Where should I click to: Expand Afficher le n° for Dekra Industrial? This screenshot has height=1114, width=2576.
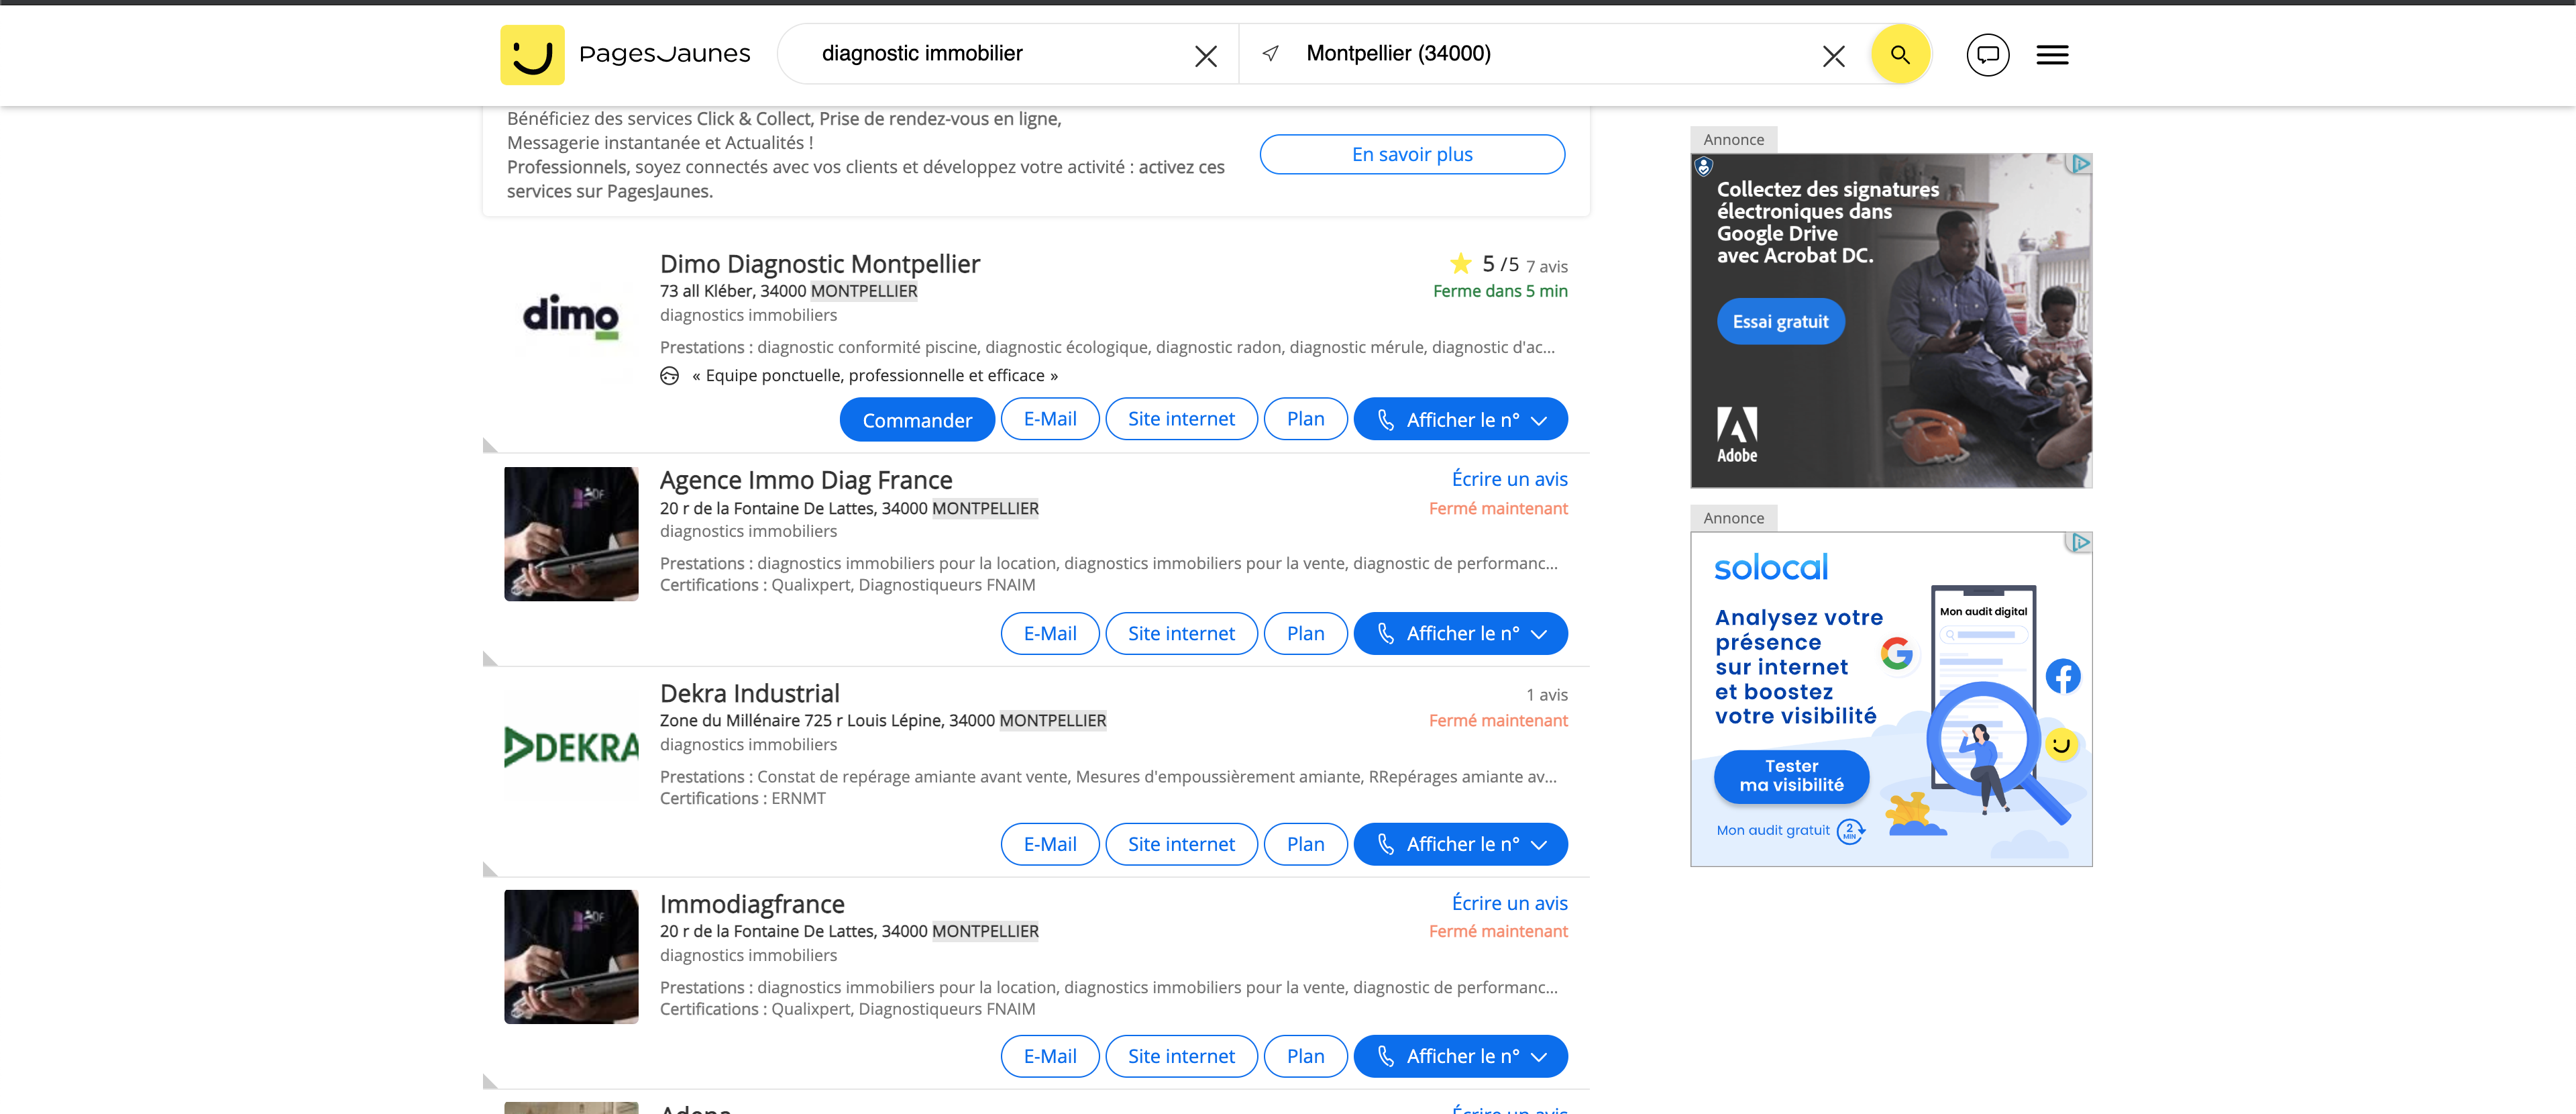point(1461,844)
